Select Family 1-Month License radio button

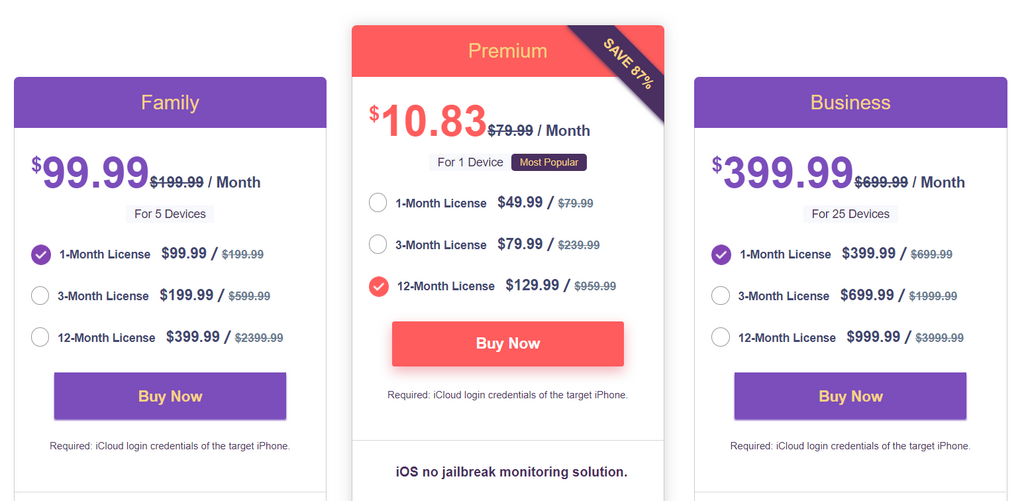coord(40,255)
